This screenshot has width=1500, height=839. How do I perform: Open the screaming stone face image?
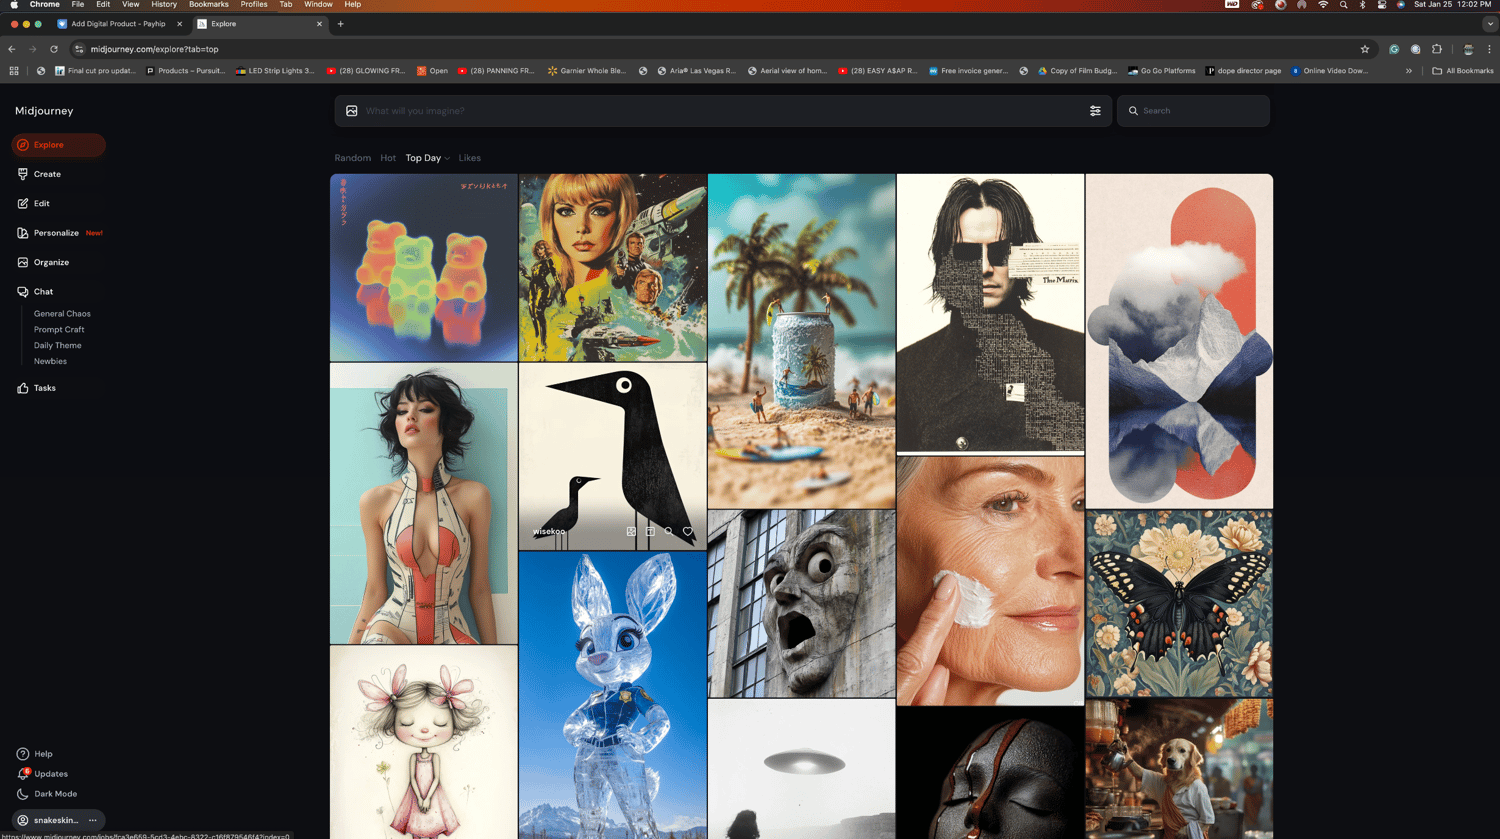(802, 604)
